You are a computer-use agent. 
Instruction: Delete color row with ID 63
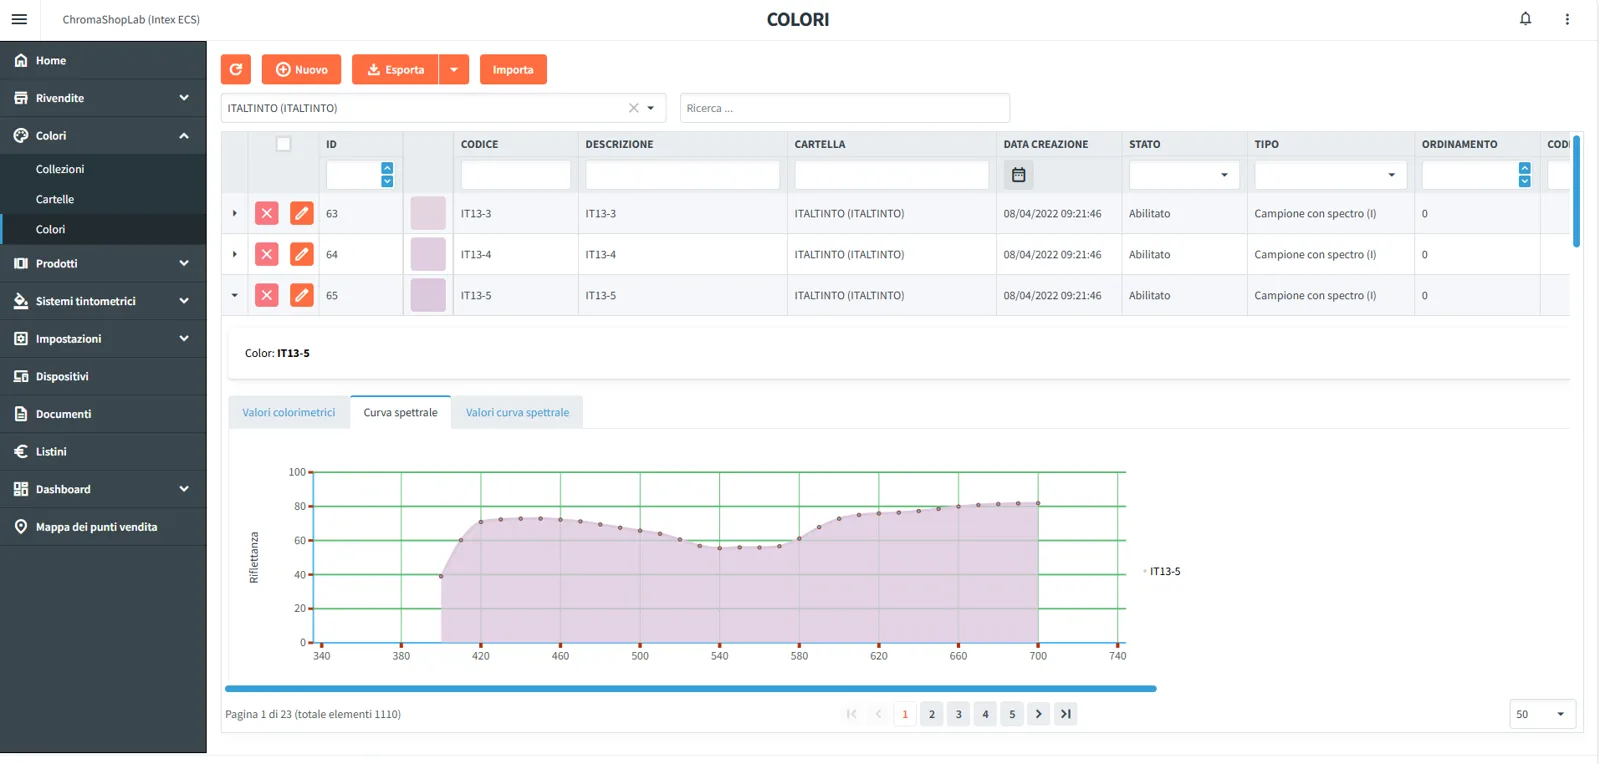267,213
